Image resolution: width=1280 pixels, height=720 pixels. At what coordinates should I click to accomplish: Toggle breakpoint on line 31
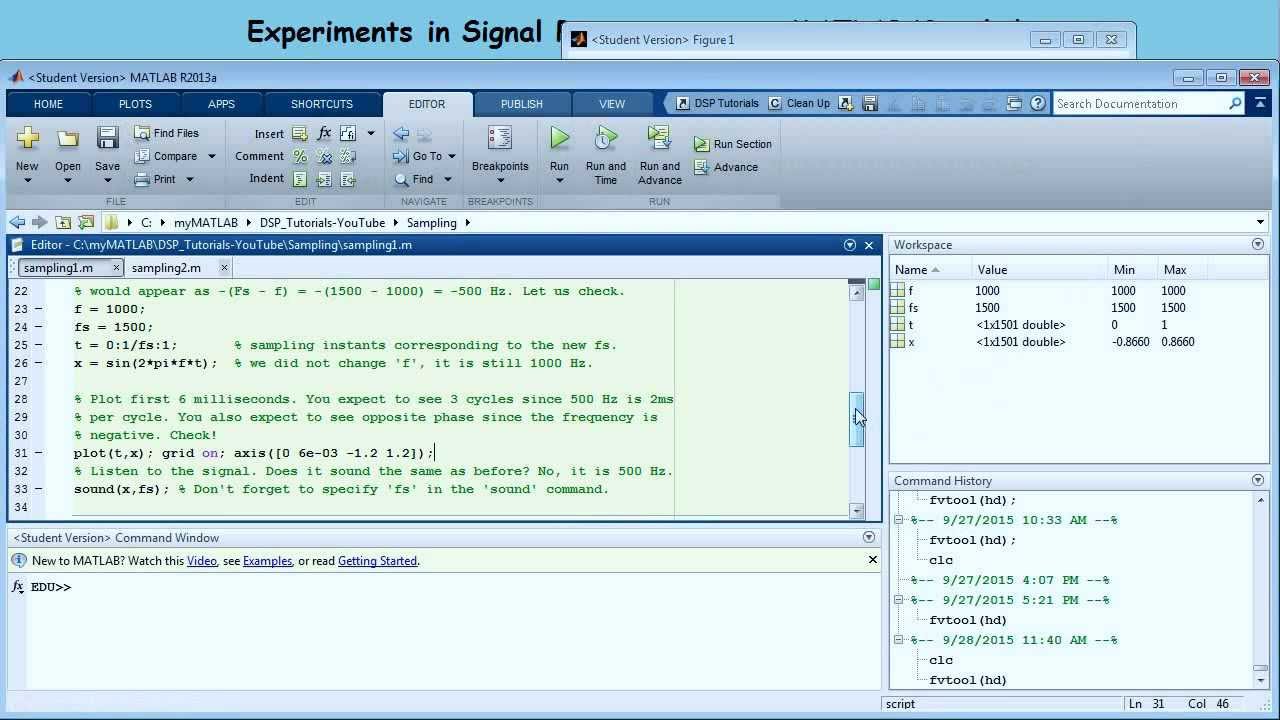pos(38,453)
